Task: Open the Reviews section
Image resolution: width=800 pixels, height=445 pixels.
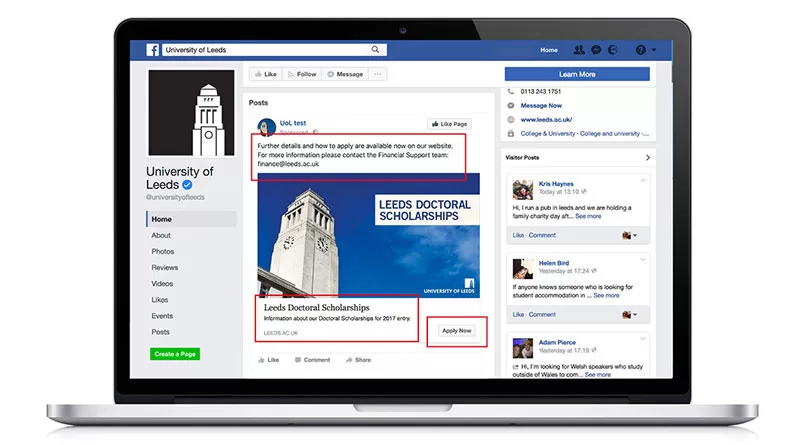Action: click(165, 267)
